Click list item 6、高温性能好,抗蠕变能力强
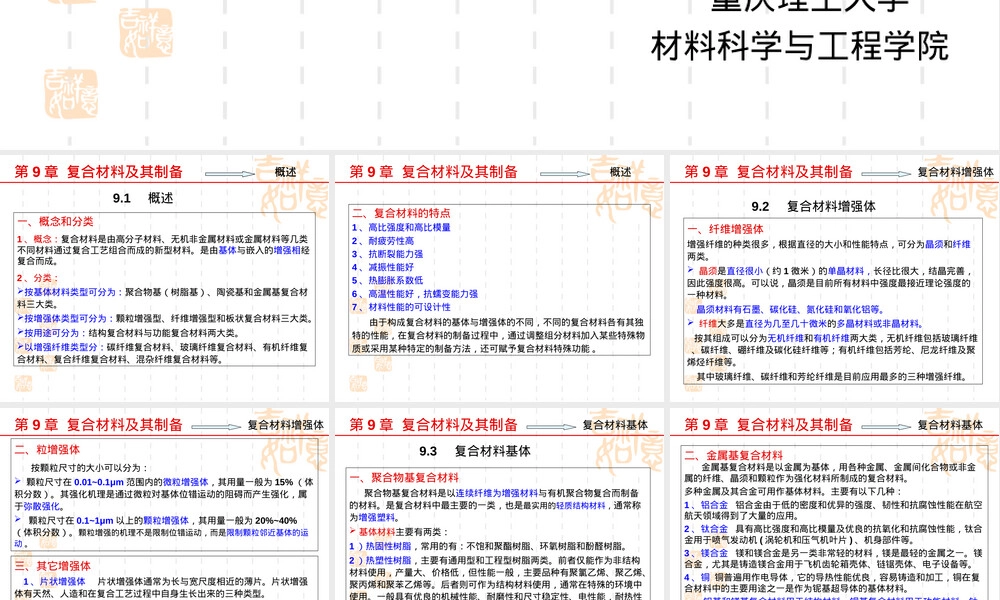 [415, 294]
